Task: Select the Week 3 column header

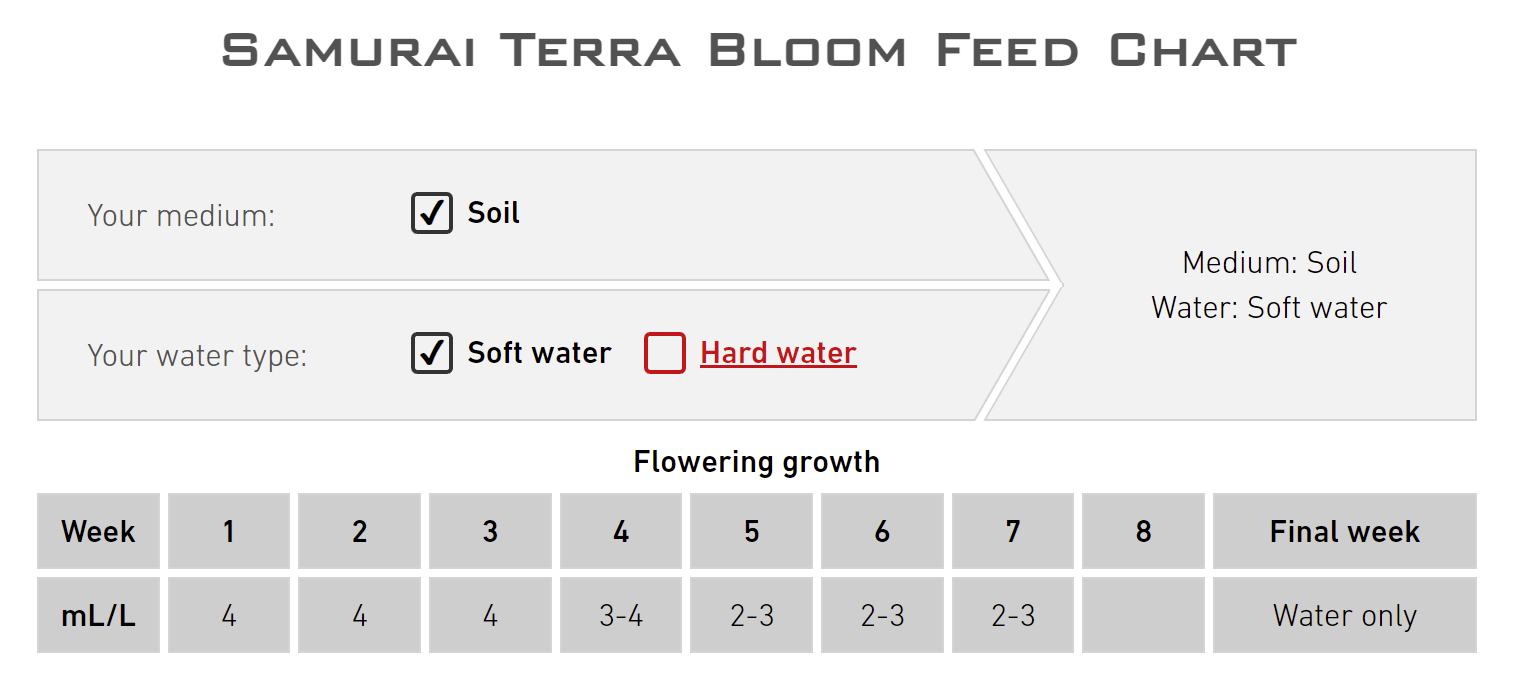Action: tap(490, 531)
